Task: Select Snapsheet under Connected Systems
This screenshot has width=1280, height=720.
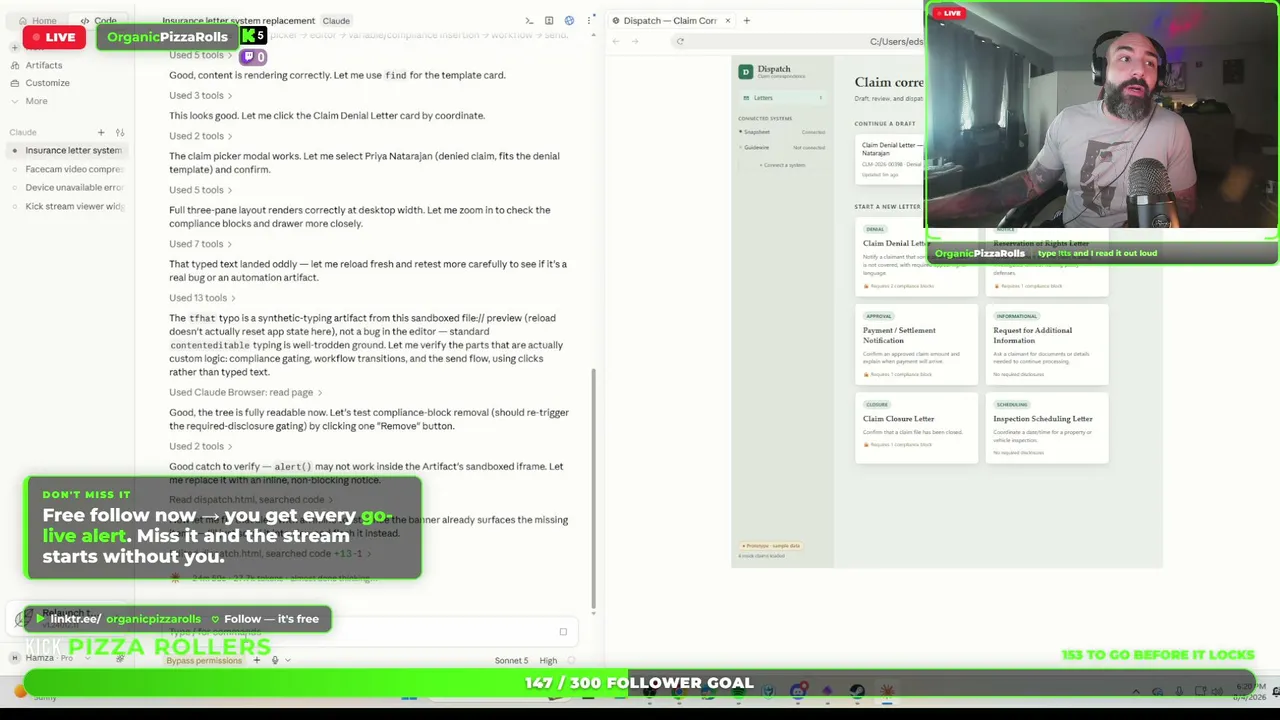Action: click(782, 132)
